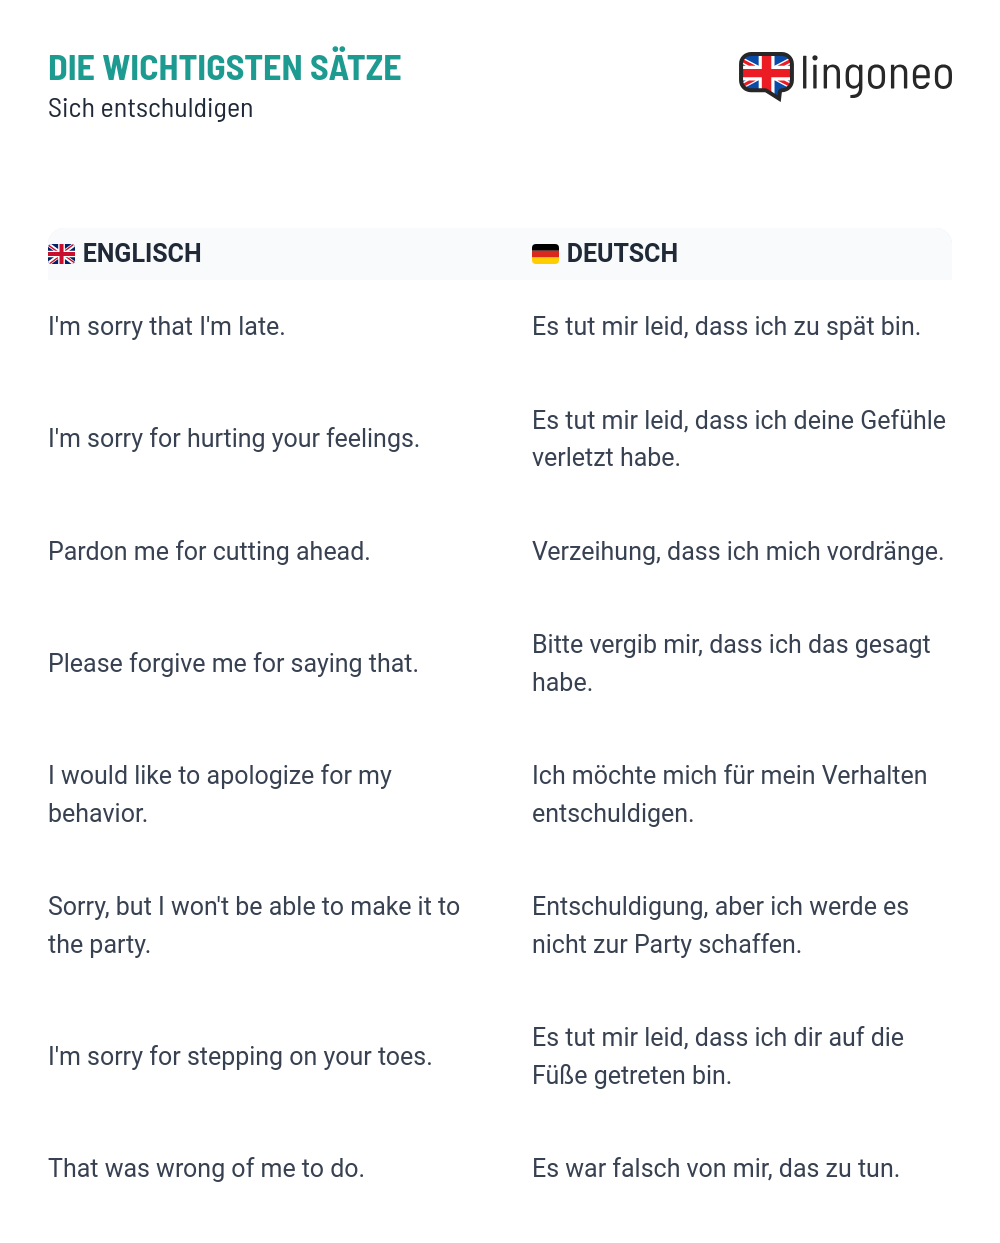The height and width of the screenshot is (1243, 1000).
Task: Click "Pardon me for cutting ahead."
Action: pyautogui.click(x=209, y=551)
